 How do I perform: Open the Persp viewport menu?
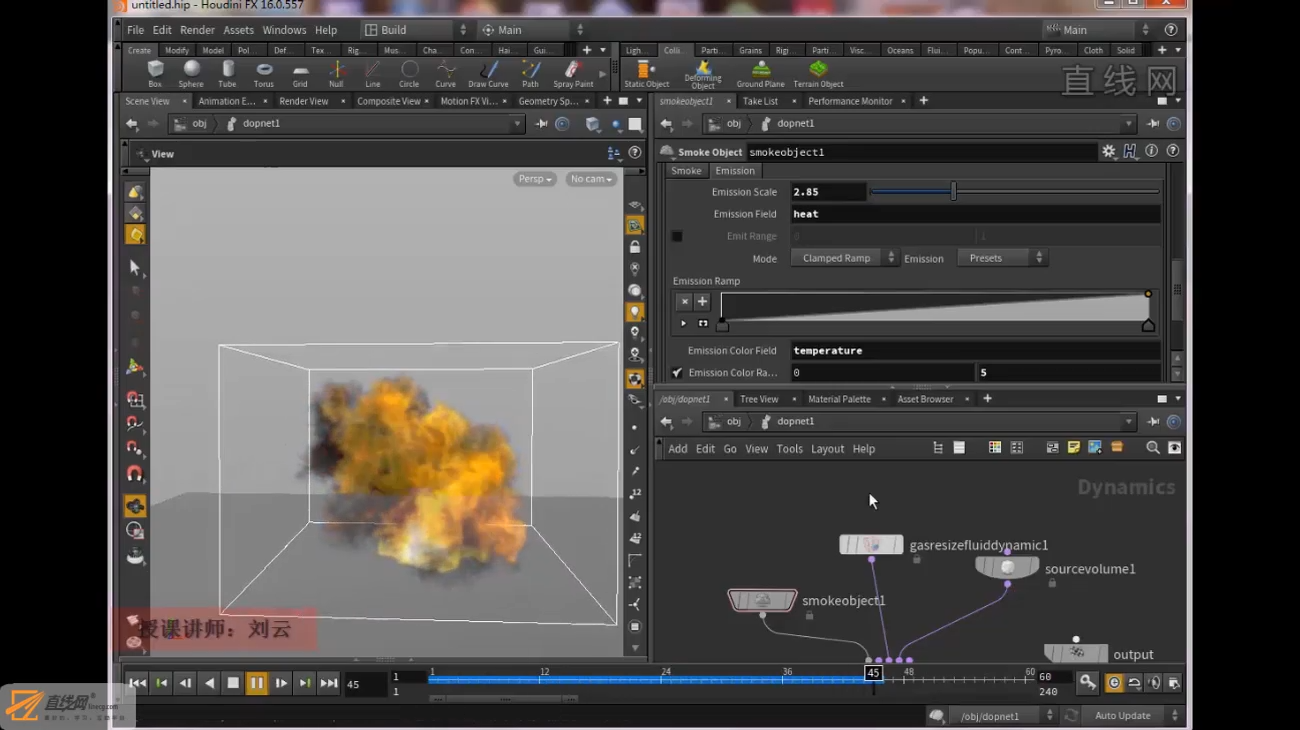point(535,179)
